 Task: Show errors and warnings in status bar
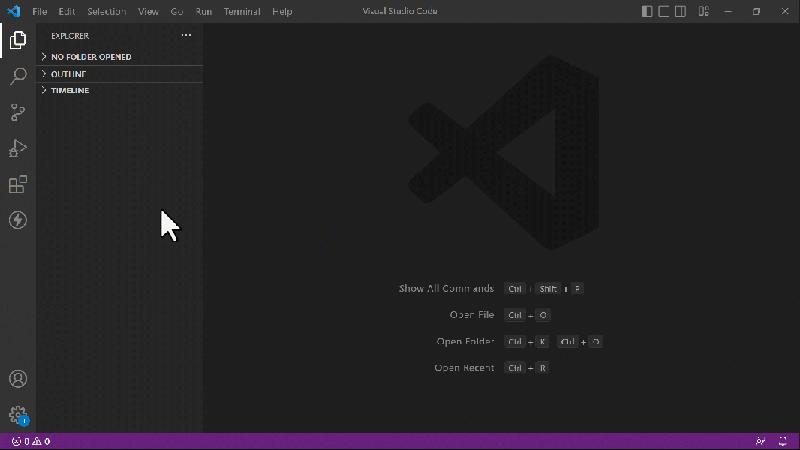click(x=31, y=441)
